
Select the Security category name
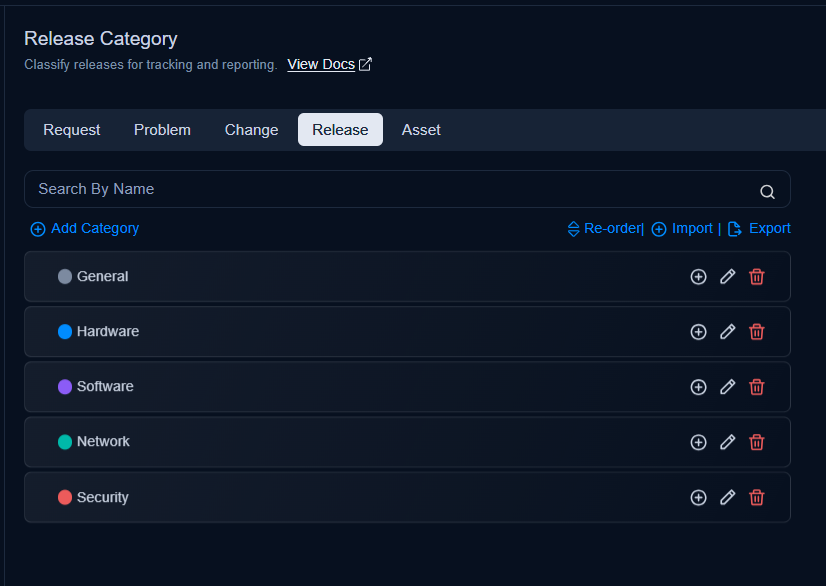[103, 497]
